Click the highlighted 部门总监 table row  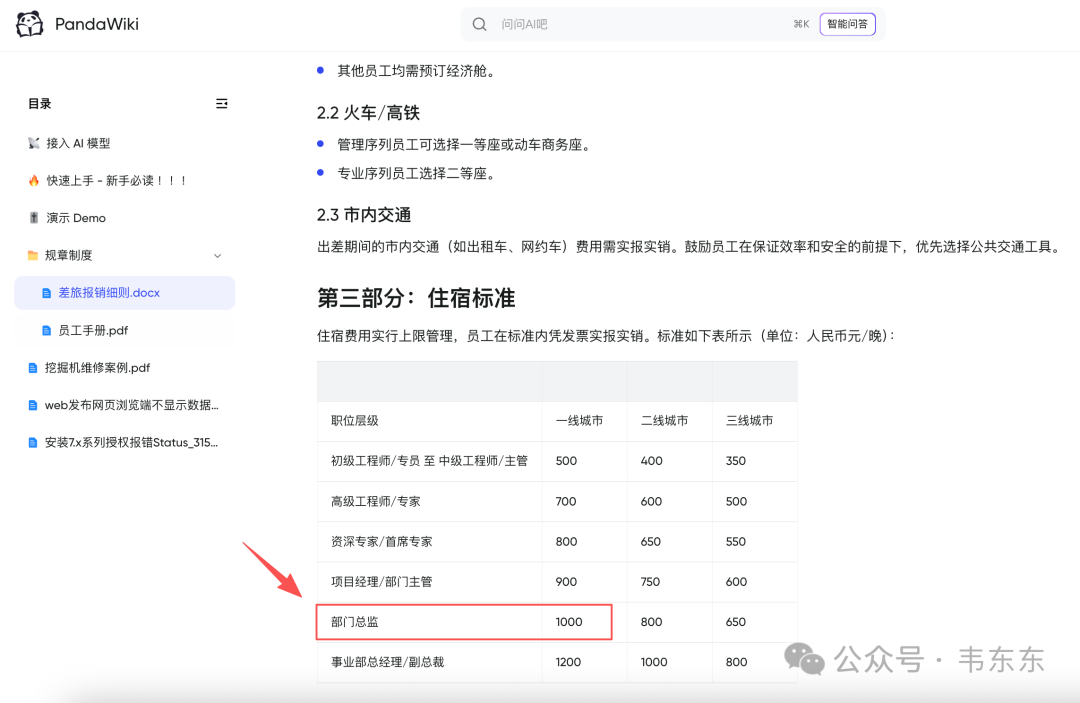464,621
